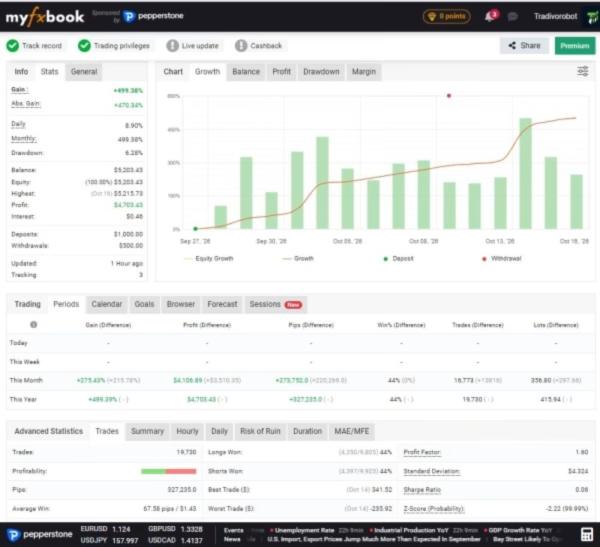This screenshot has width=600, height=547.
Task: Click the Pepperstone logo in bottom ticker
Action: click(40, 535)
